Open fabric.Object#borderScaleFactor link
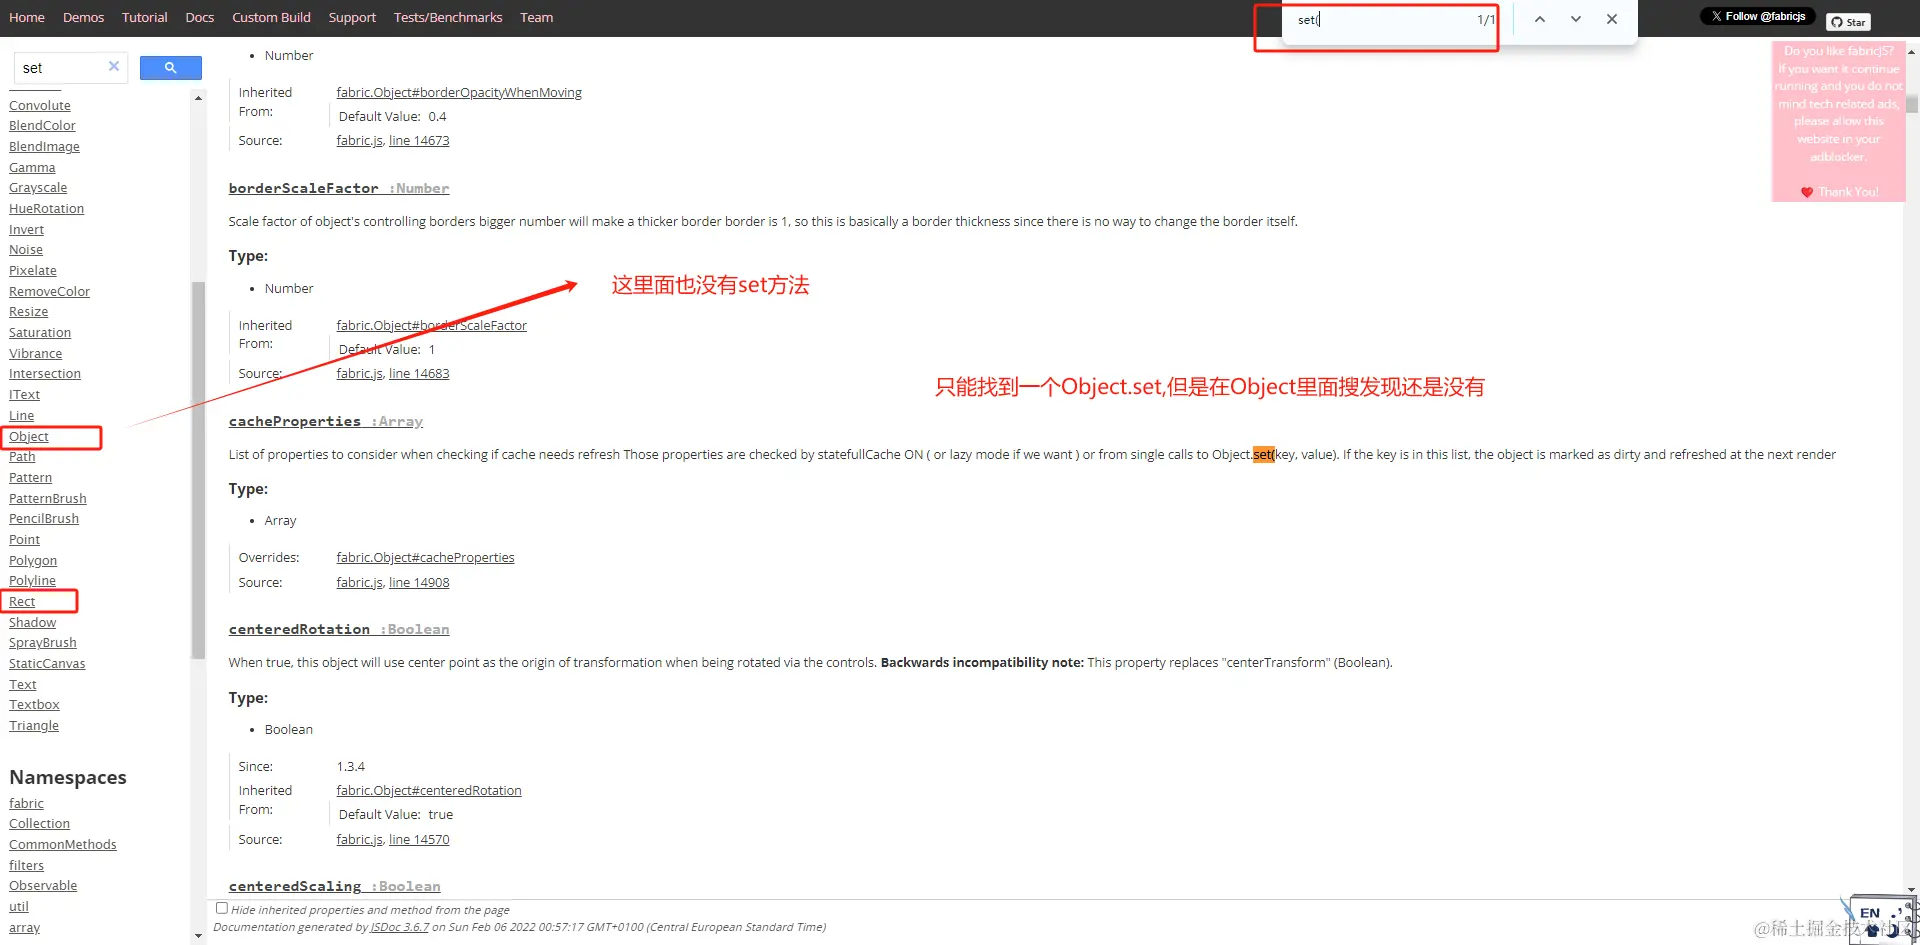This screenshot has width=1920, height=945. tap(431, 325)
